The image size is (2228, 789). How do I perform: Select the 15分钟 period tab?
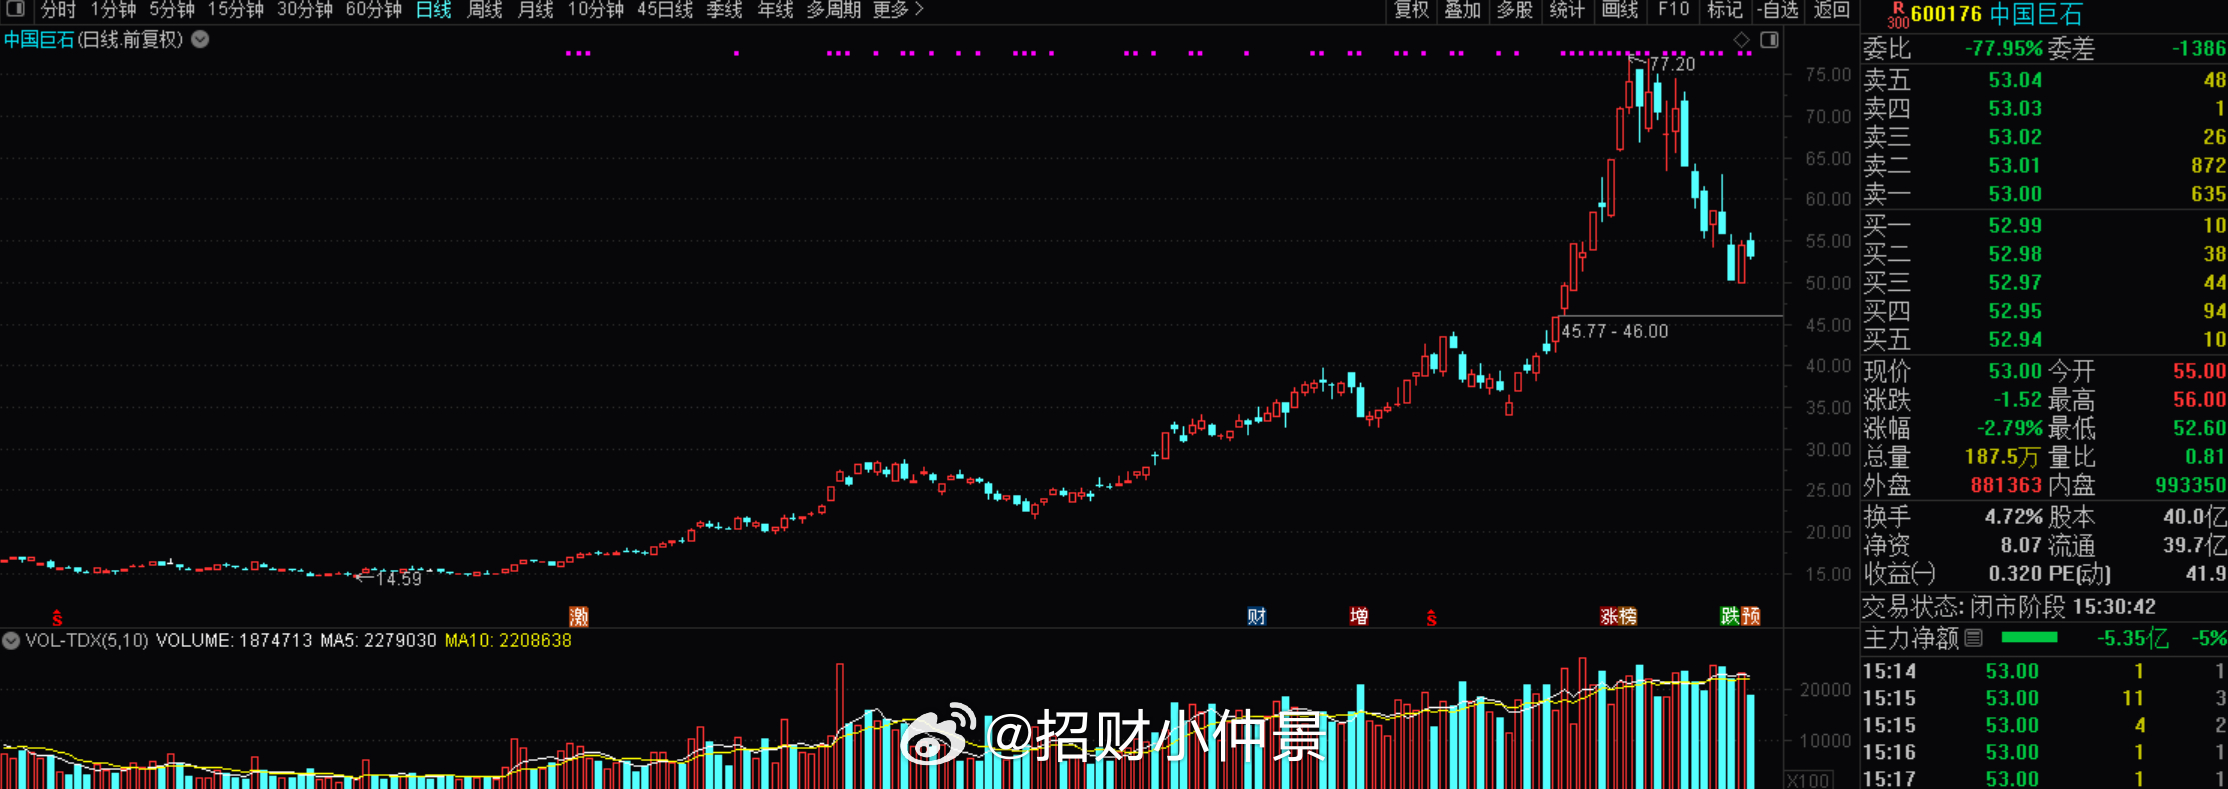click(x=236, y=10)
